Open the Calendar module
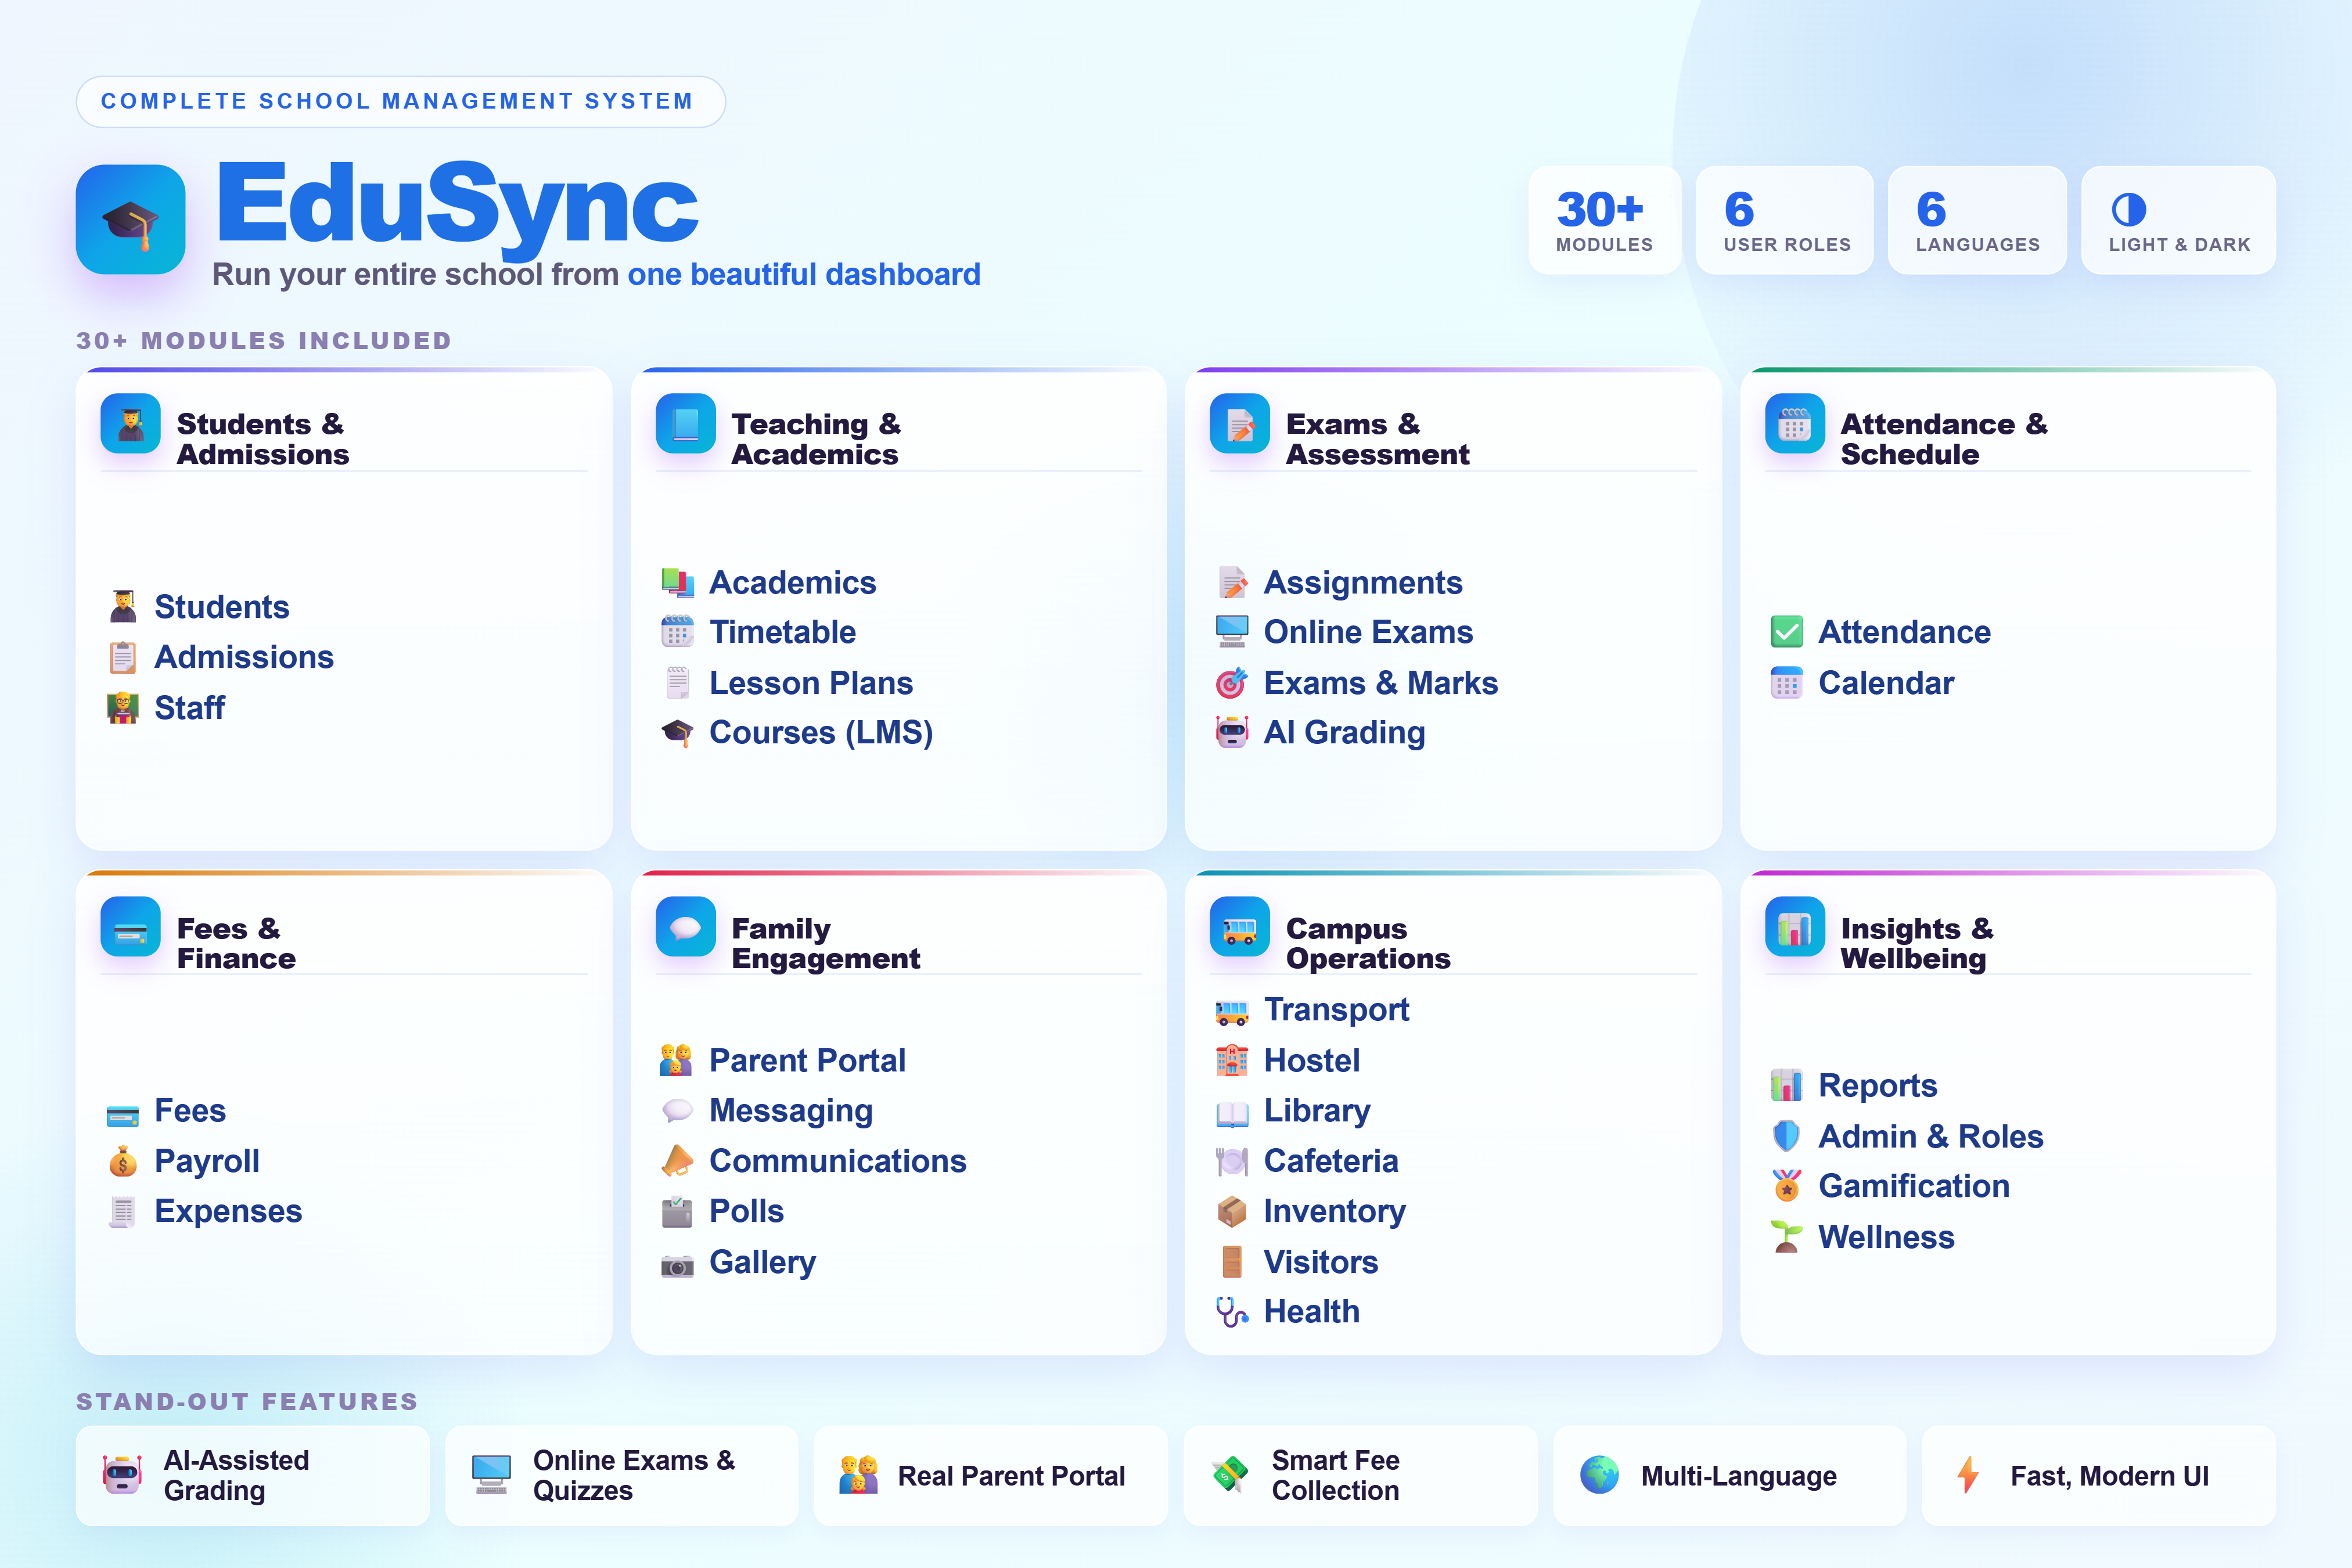The height and width of the screenshot is (1568, 2352). (1886, 683)
